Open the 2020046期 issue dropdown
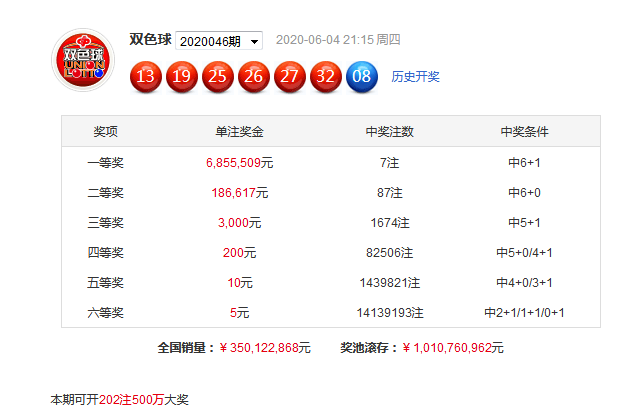This screenshot has height=417, width=637. point(219,41)
